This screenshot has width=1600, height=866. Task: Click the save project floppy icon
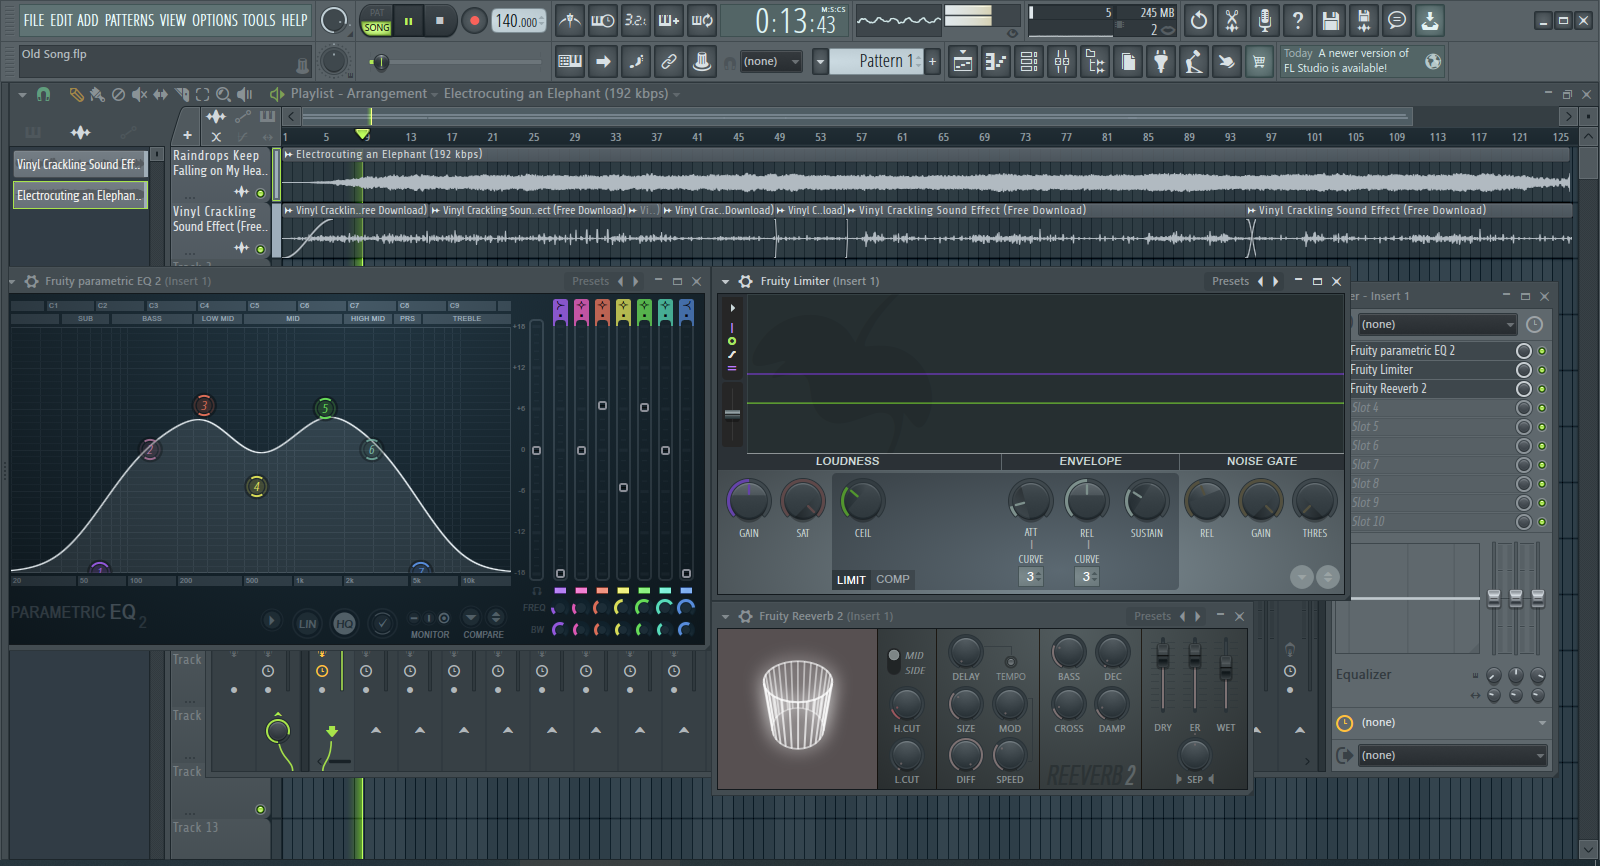point(1330,20)
